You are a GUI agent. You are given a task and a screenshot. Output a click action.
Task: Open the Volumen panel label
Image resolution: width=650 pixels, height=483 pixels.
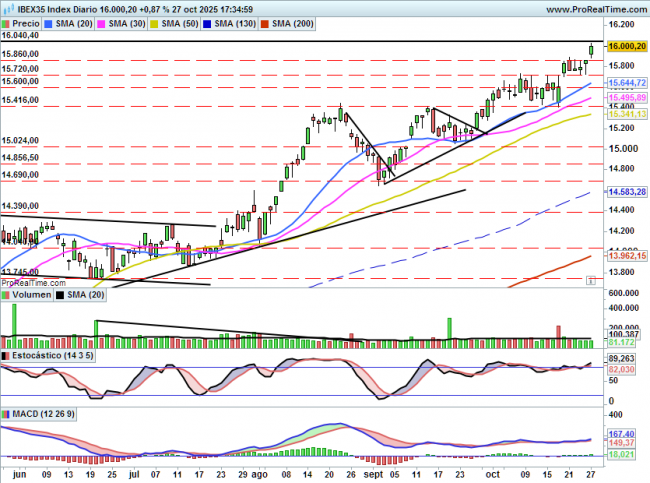[32, 295]
